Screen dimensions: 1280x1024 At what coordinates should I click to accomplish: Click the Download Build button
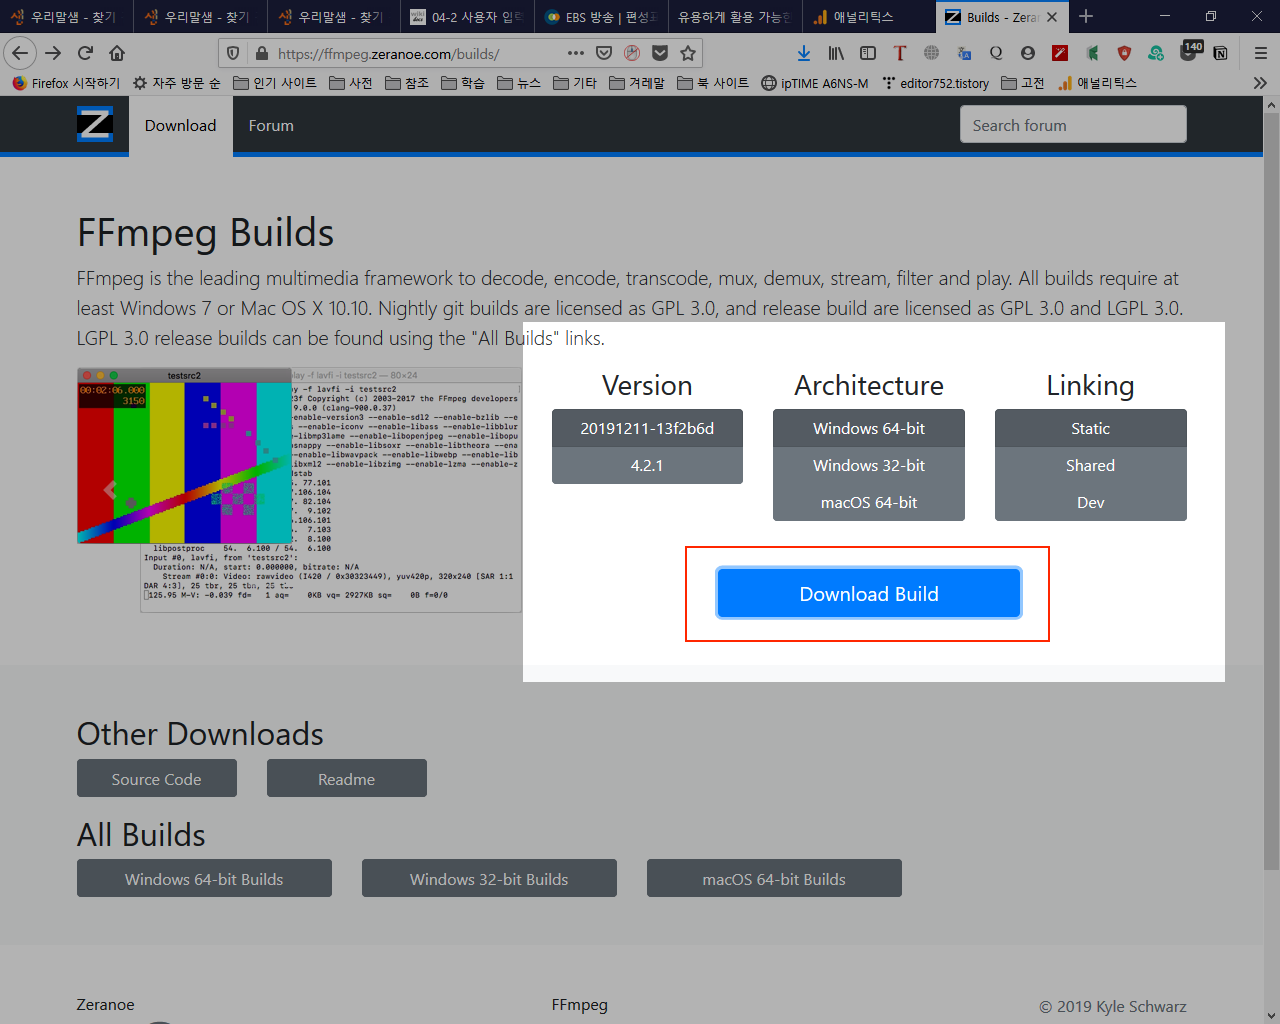(x=869, y=593)
